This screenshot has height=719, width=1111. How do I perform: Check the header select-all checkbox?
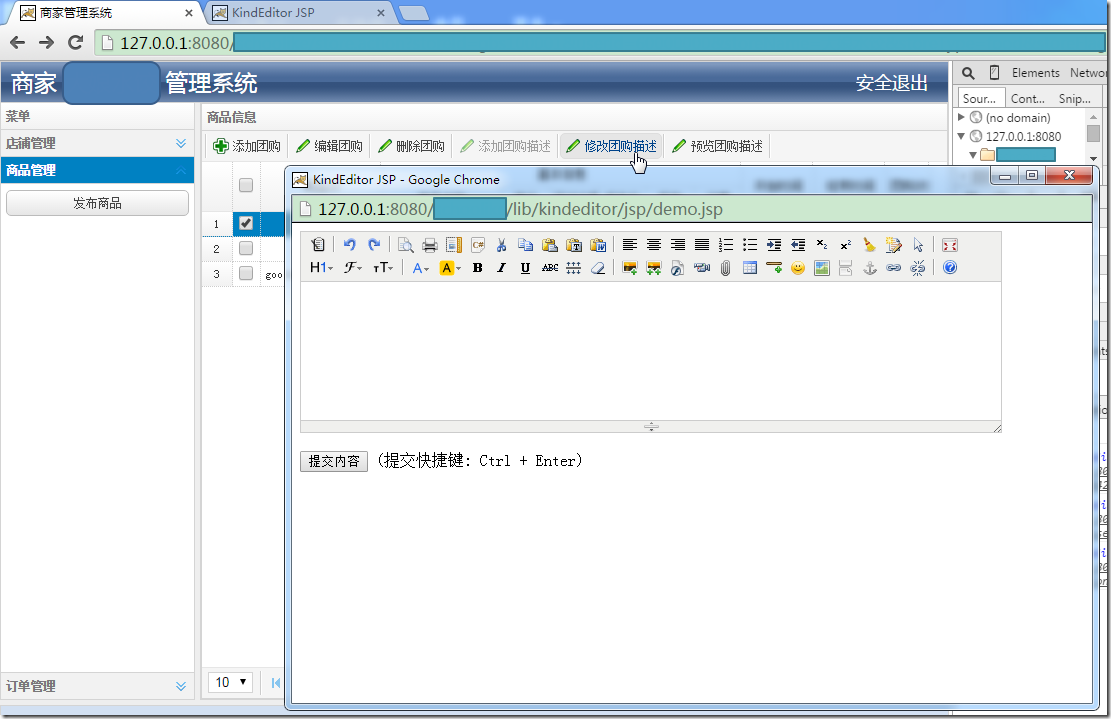click(246, 185)
